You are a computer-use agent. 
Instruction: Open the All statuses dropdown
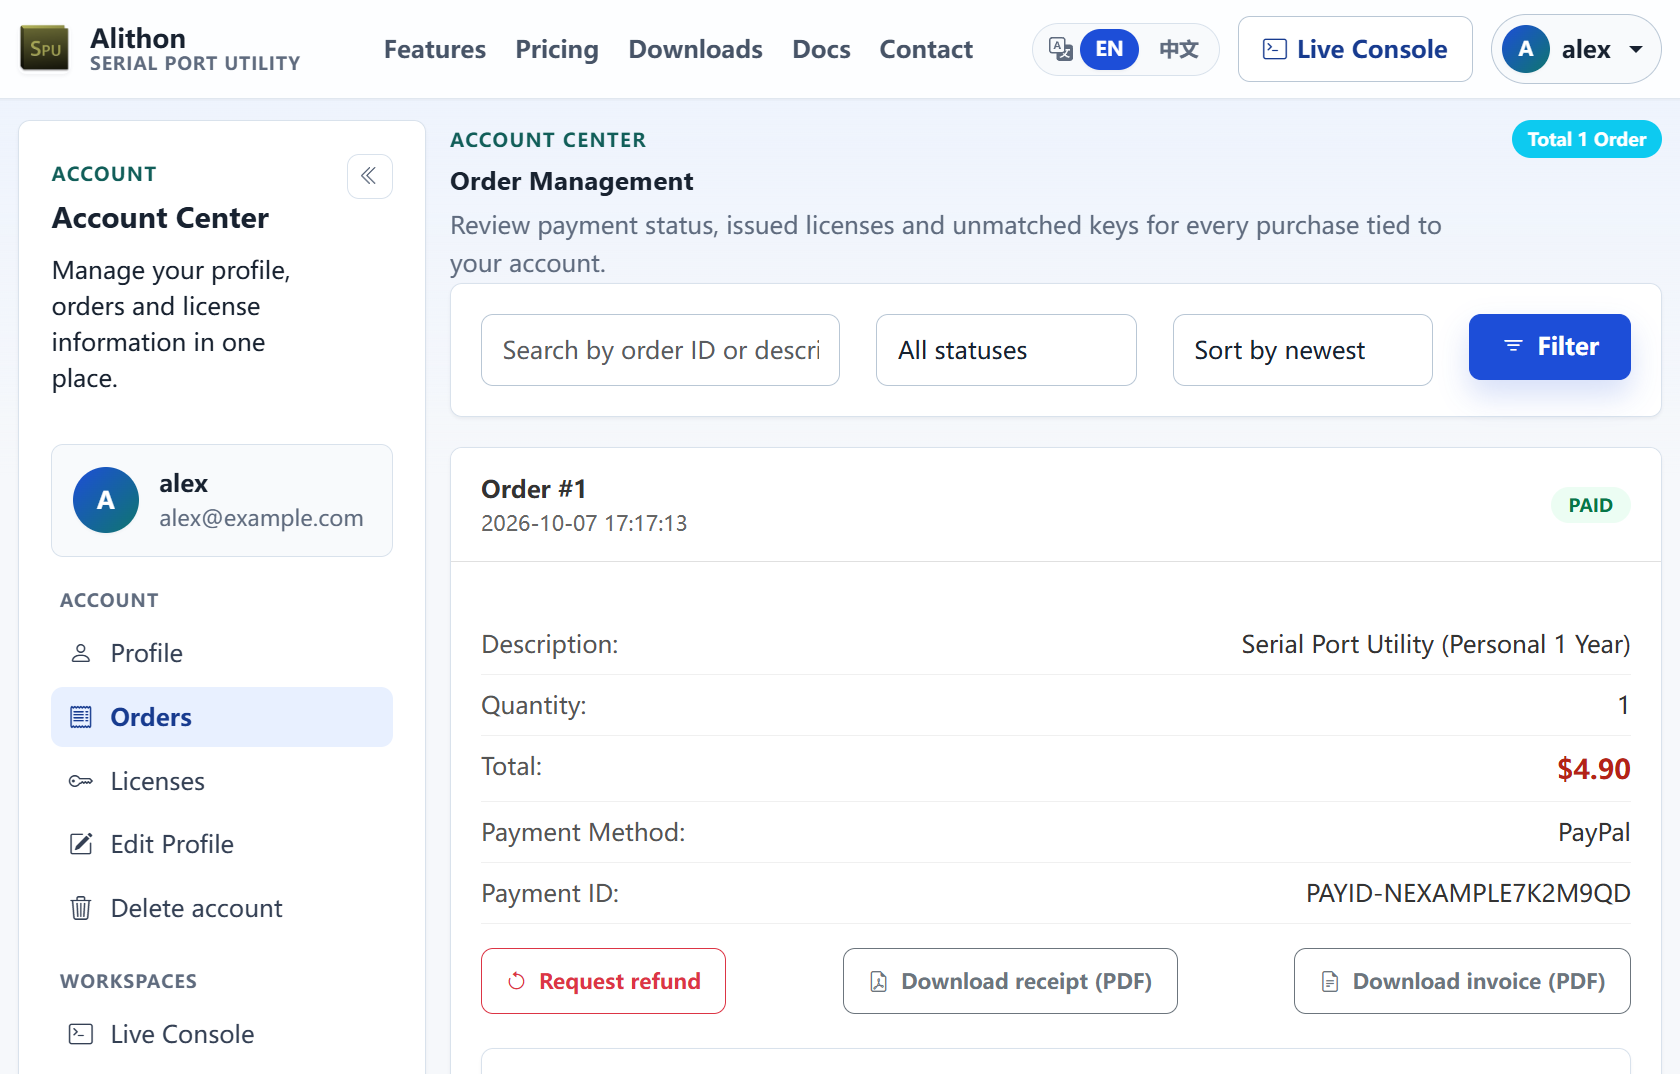tap(1006, 350)
